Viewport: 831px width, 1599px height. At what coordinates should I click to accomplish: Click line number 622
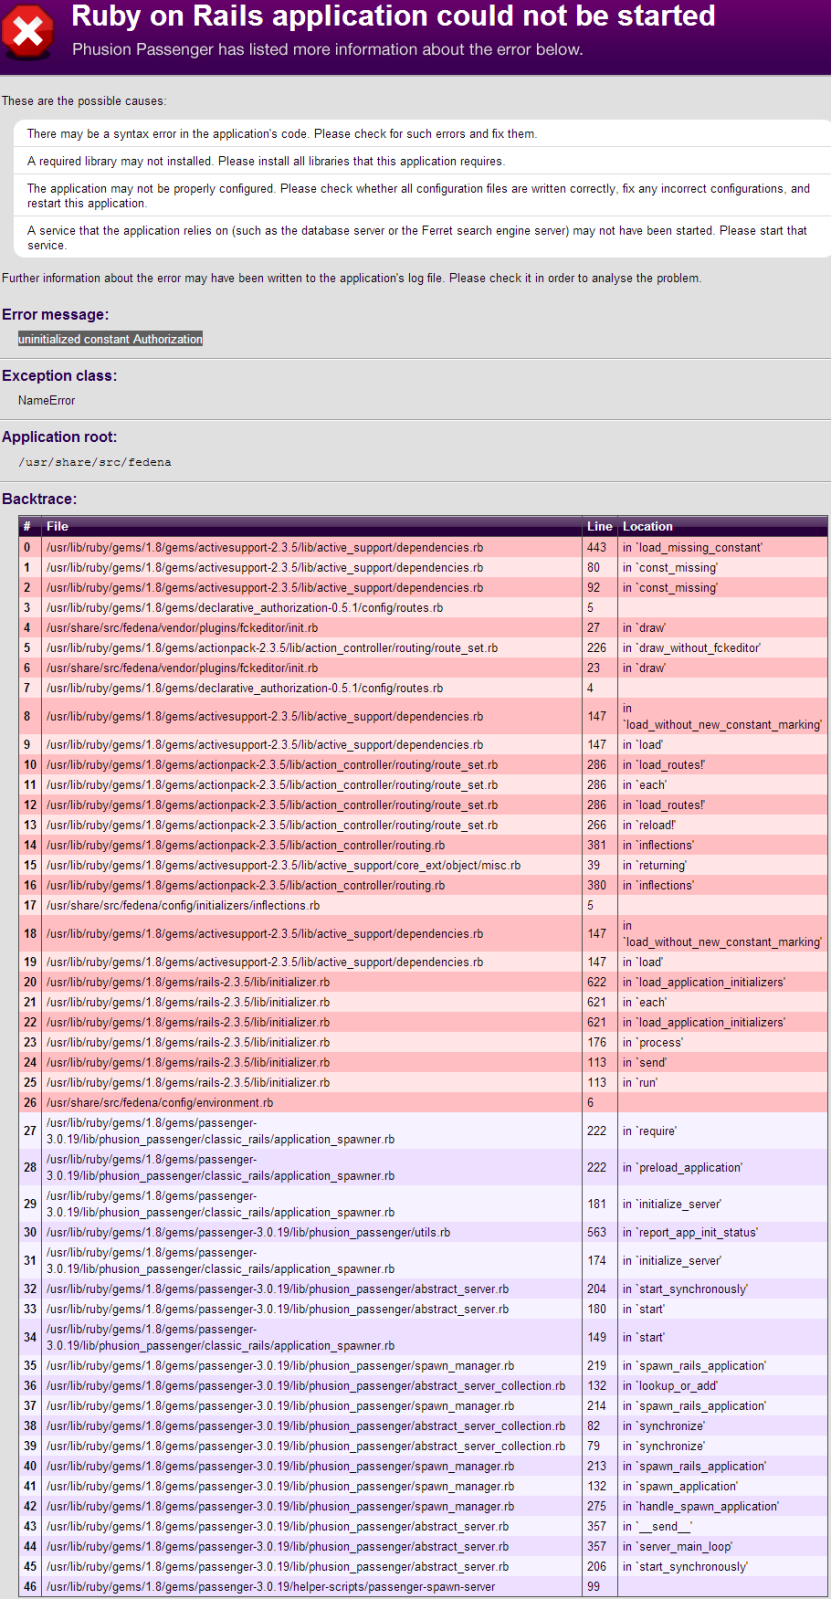(597, 982)
